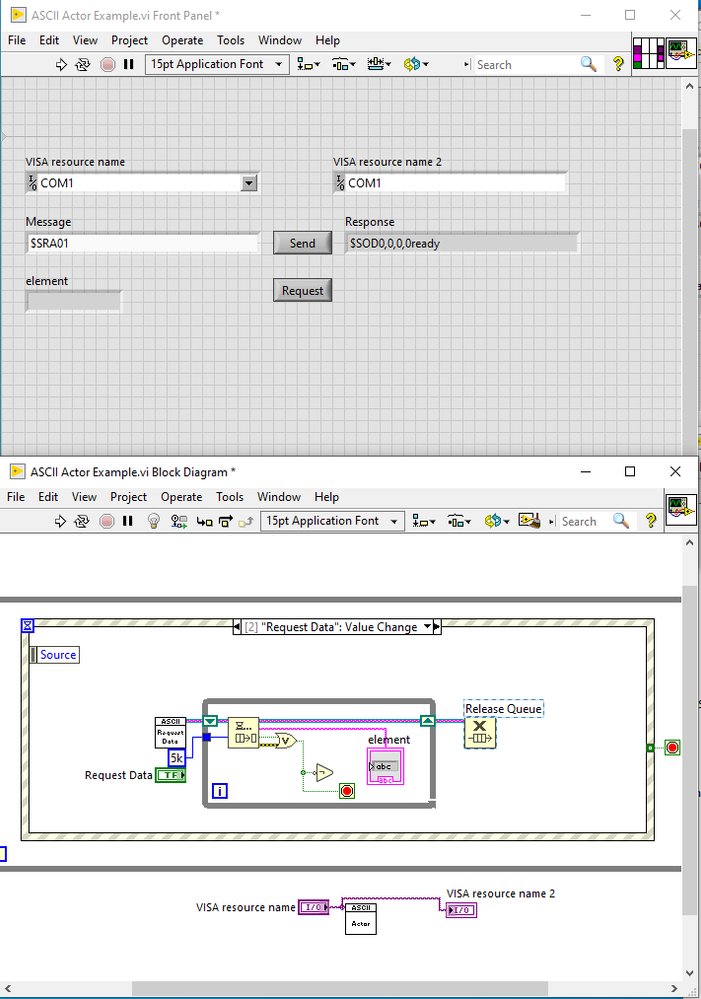Open the Block Diagram Edit menu
This screenshot has height=999, width=701.
pyautogui.click(x=48, y=497)
